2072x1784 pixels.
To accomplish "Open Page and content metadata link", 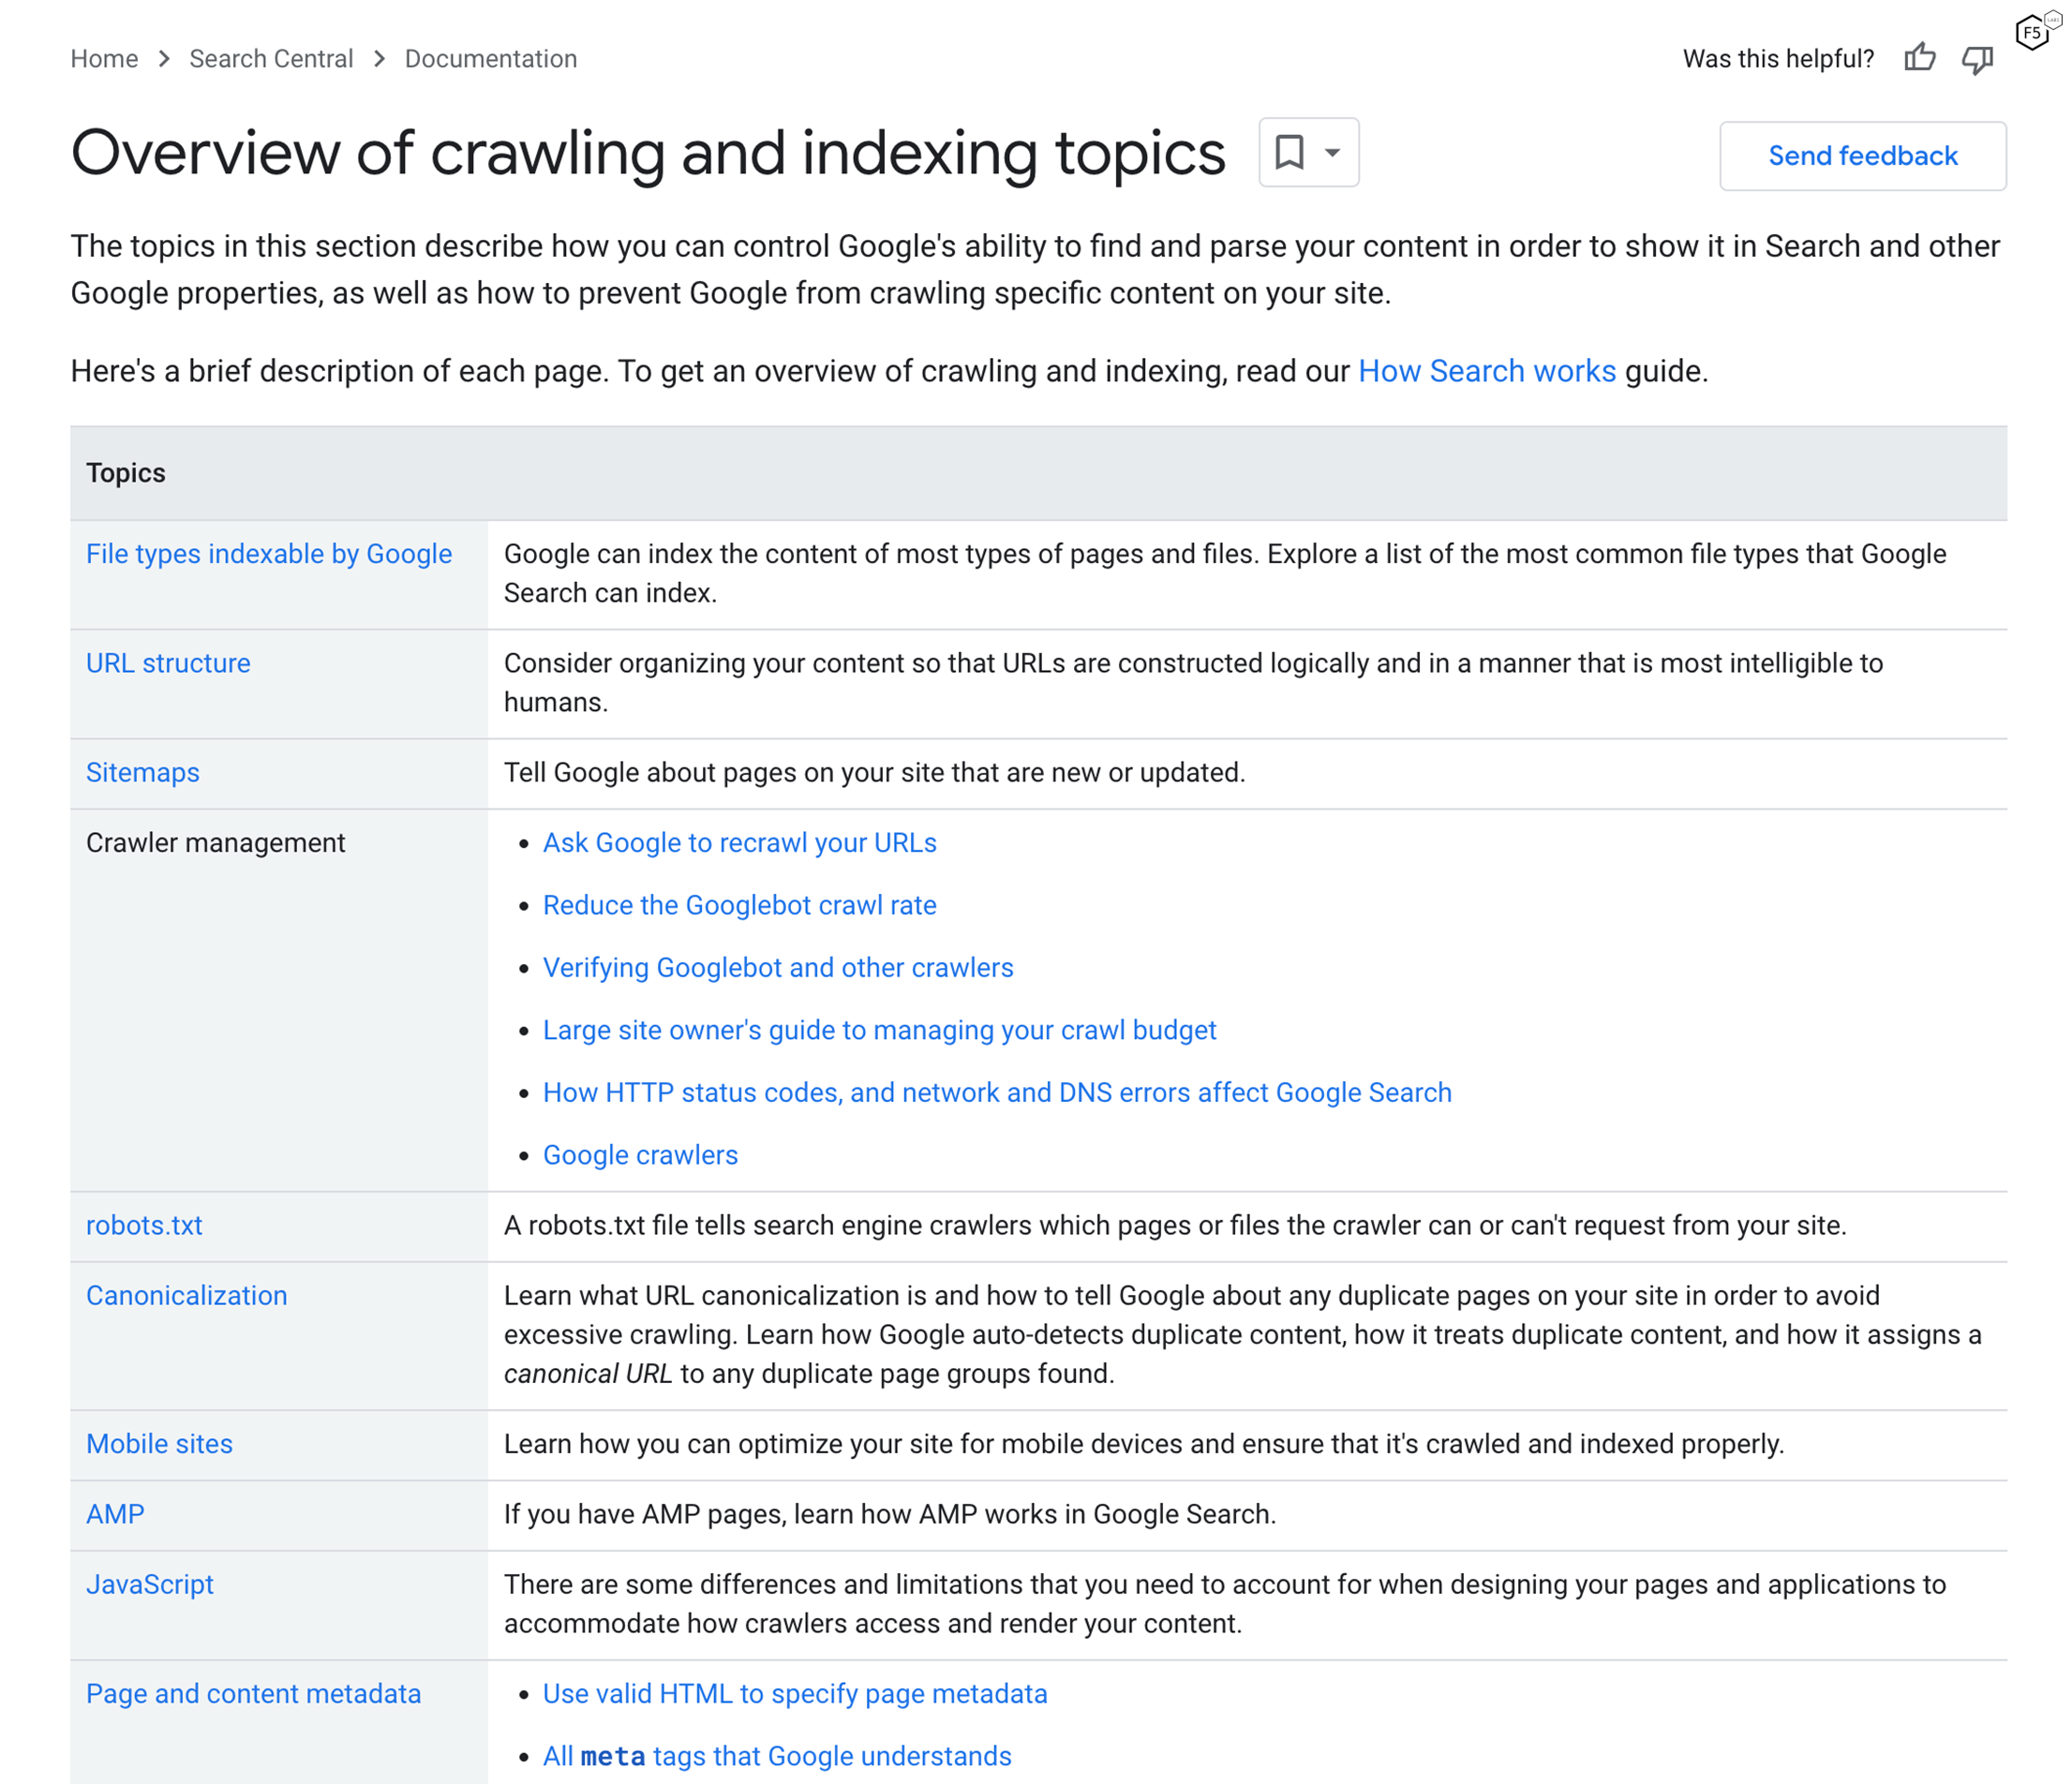I will 254,1694.
